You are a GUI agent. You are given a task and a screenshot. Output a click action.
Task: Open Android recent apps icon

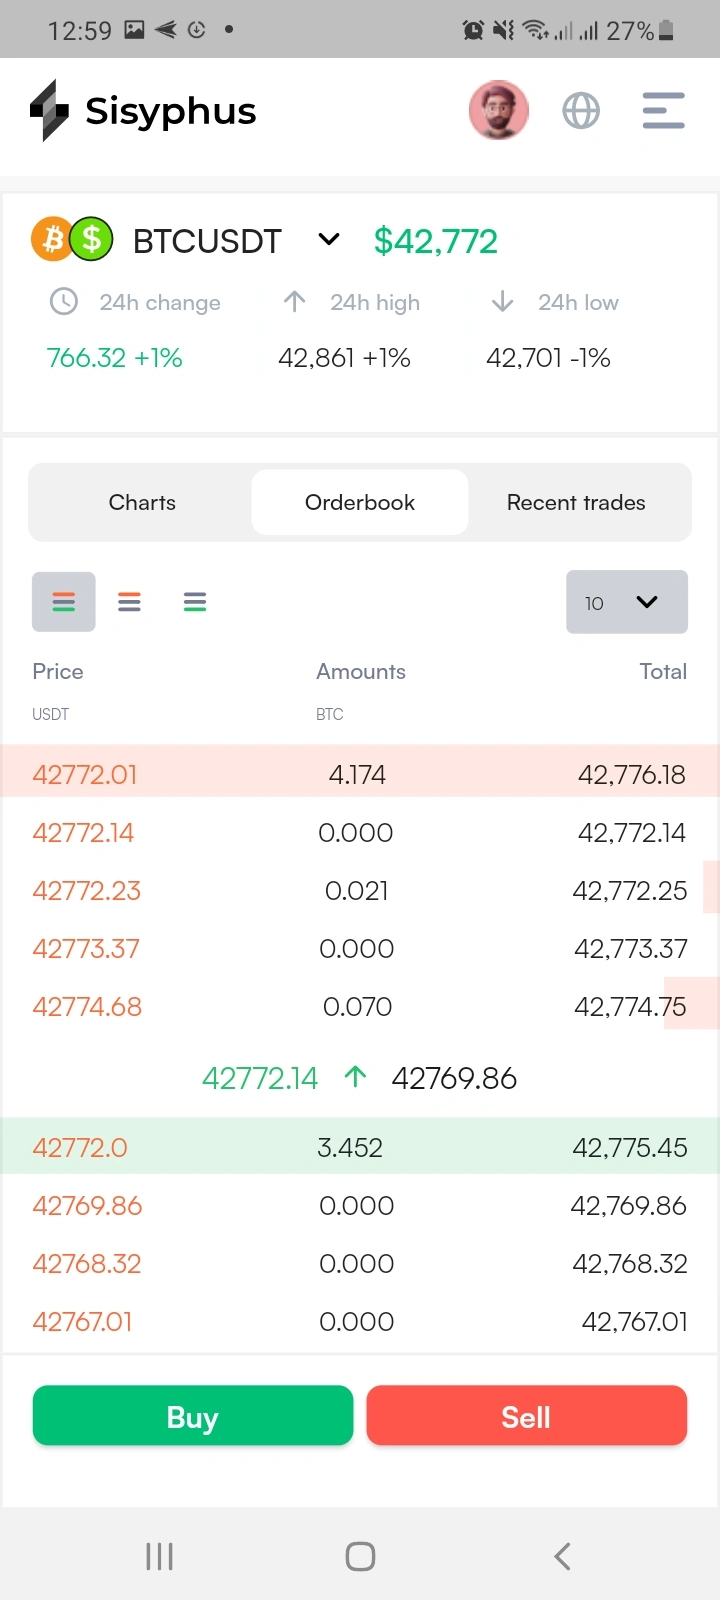click(x=159, y=1556)
